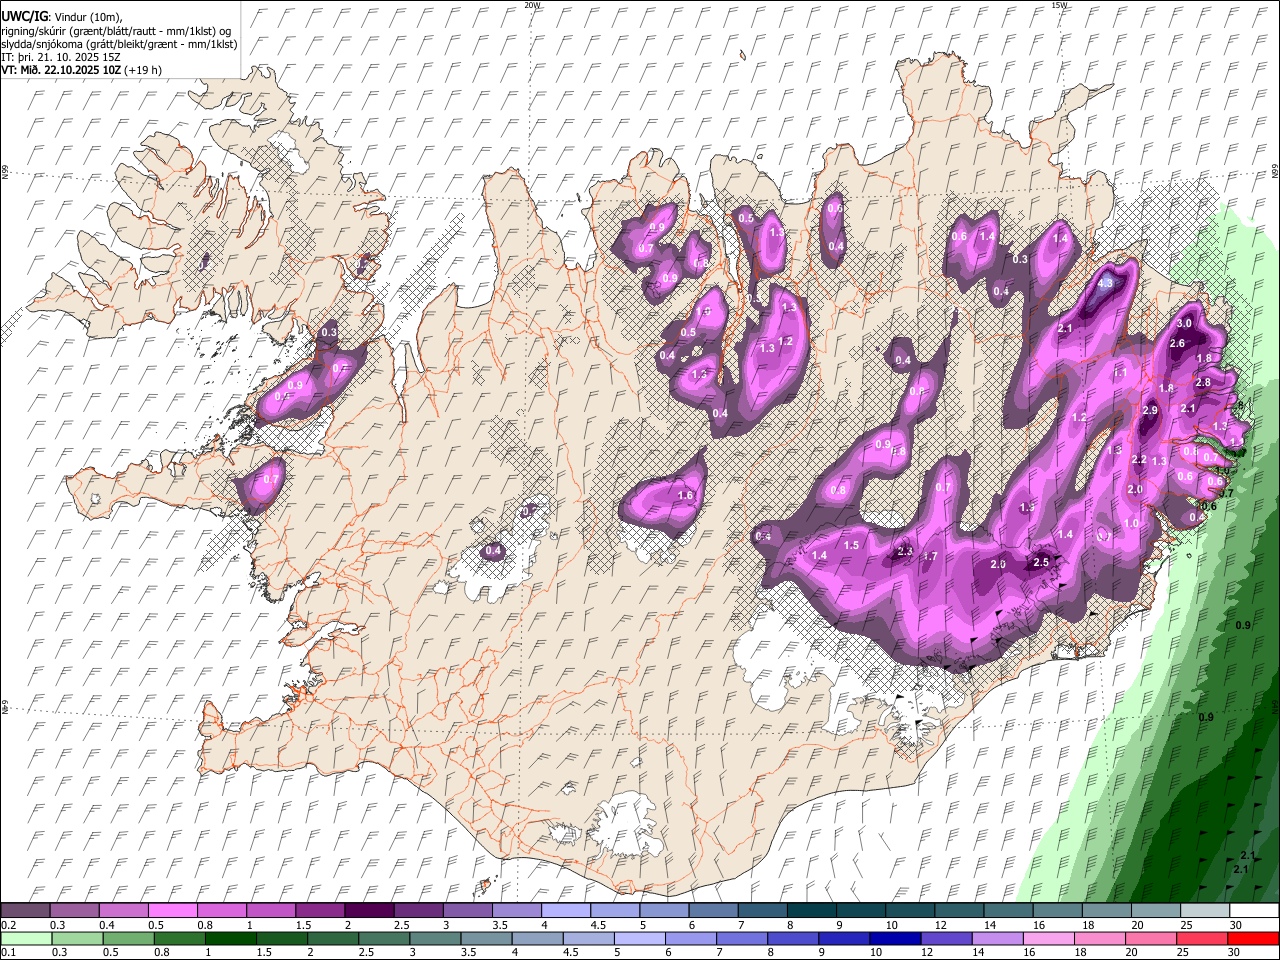The image size is (1280, 960).
Task: Click the 'slydda/snjókoma' legend description line
Action: click(118, 43)
